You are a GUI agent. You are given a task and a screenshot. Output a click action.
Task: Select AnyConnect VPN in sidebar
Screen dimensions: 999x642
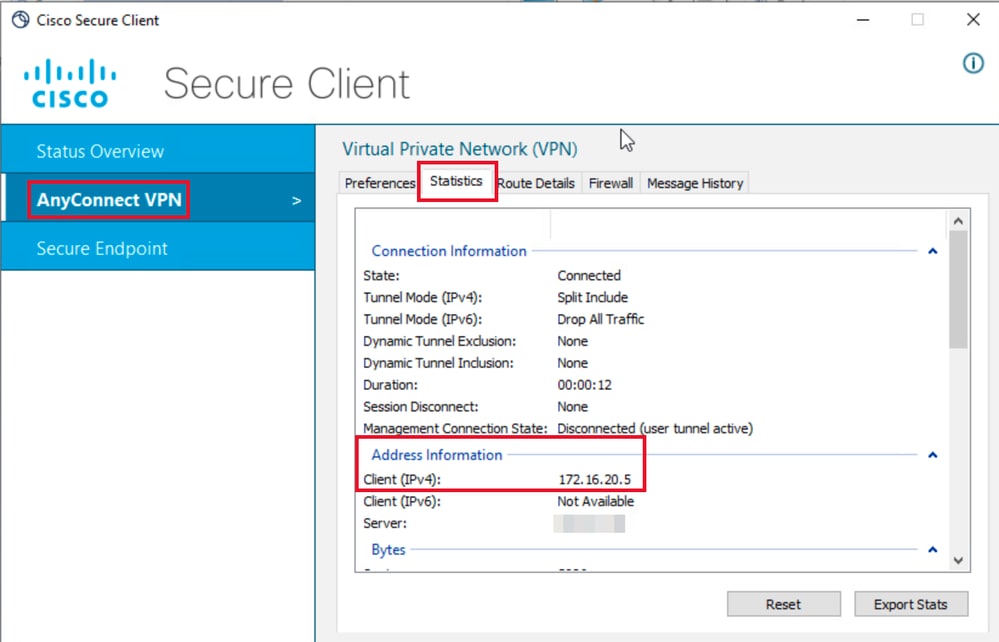tap(158, 200)
